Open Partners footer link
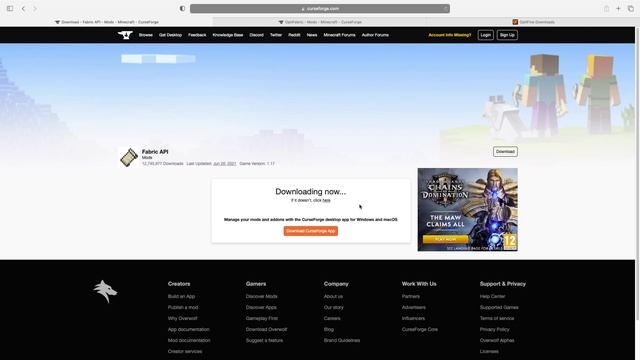 [411, 296]
